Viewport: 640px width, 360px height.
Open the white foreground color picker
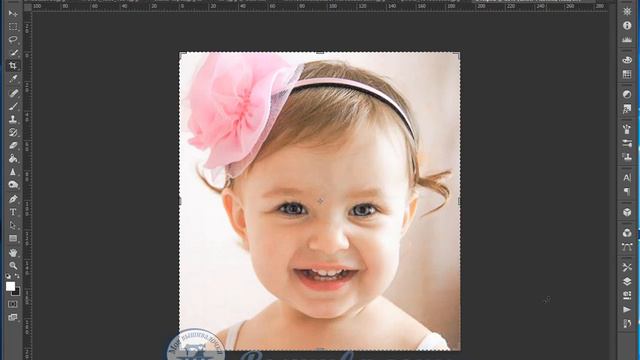click(x=10, y=286)
